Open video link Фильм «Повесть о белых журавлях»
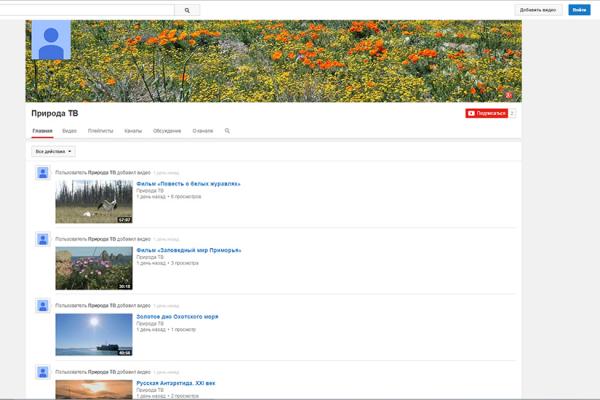The width and height of the screenshot is (600, 400). (188, 184)
